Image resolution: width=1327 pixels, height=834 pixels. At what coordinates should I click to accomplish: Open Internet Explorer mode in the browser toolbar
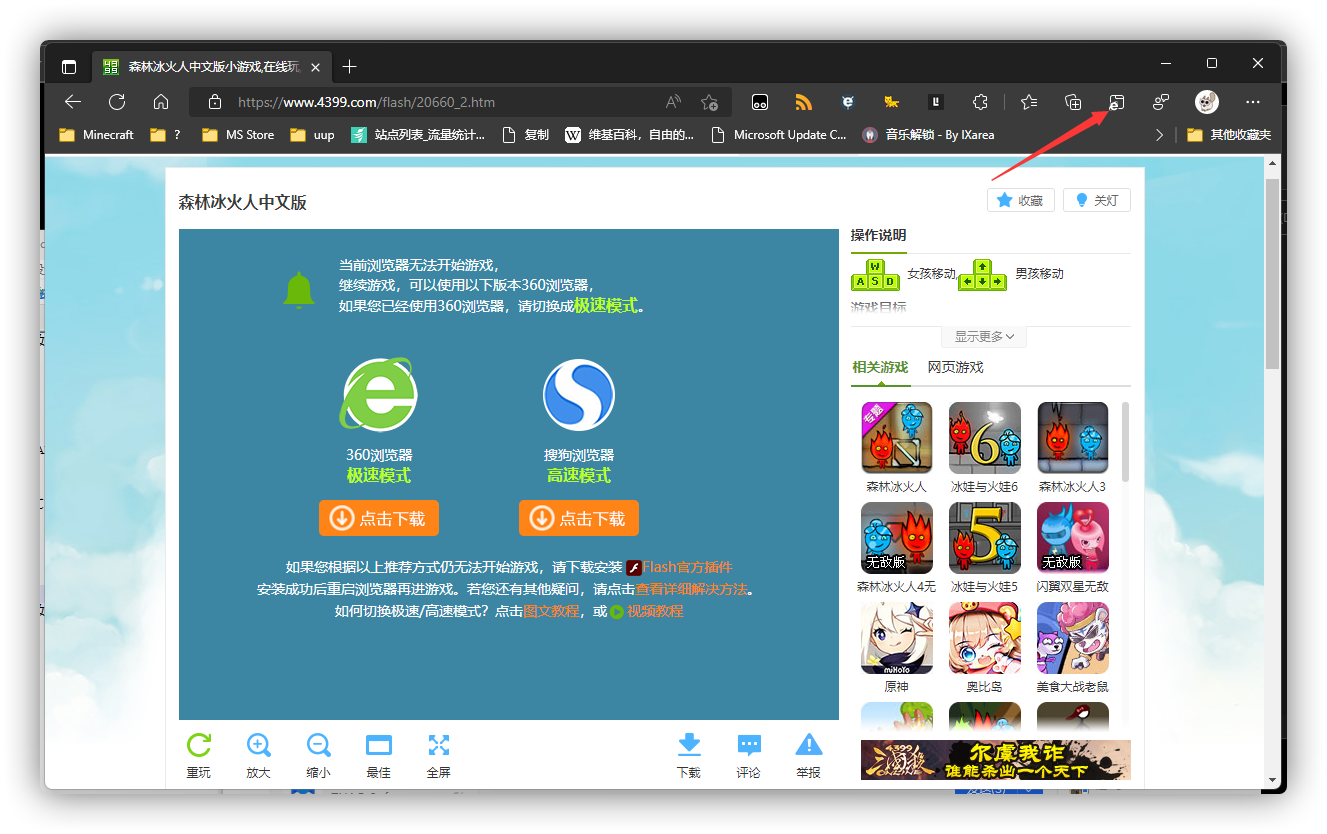click(x=1117, y=102)
